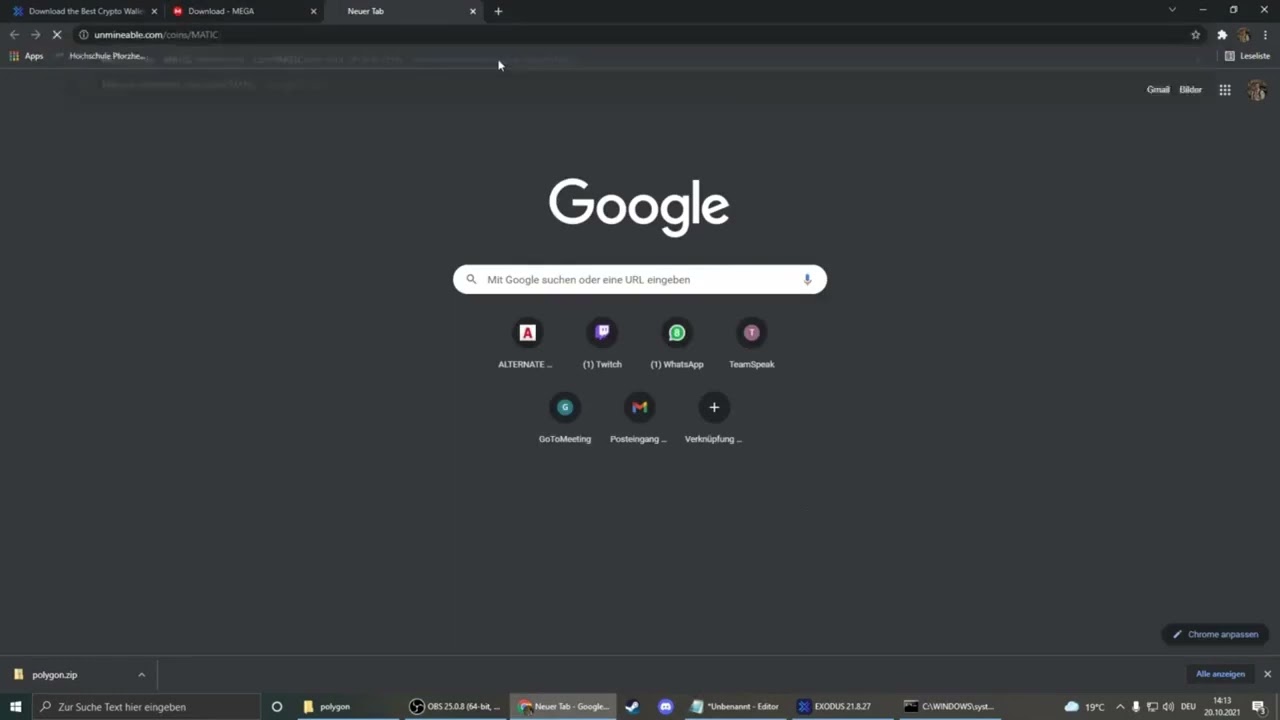Close the Download - MEGA tab
This screenshot has height=720, width=1280.
pos(313,11)
